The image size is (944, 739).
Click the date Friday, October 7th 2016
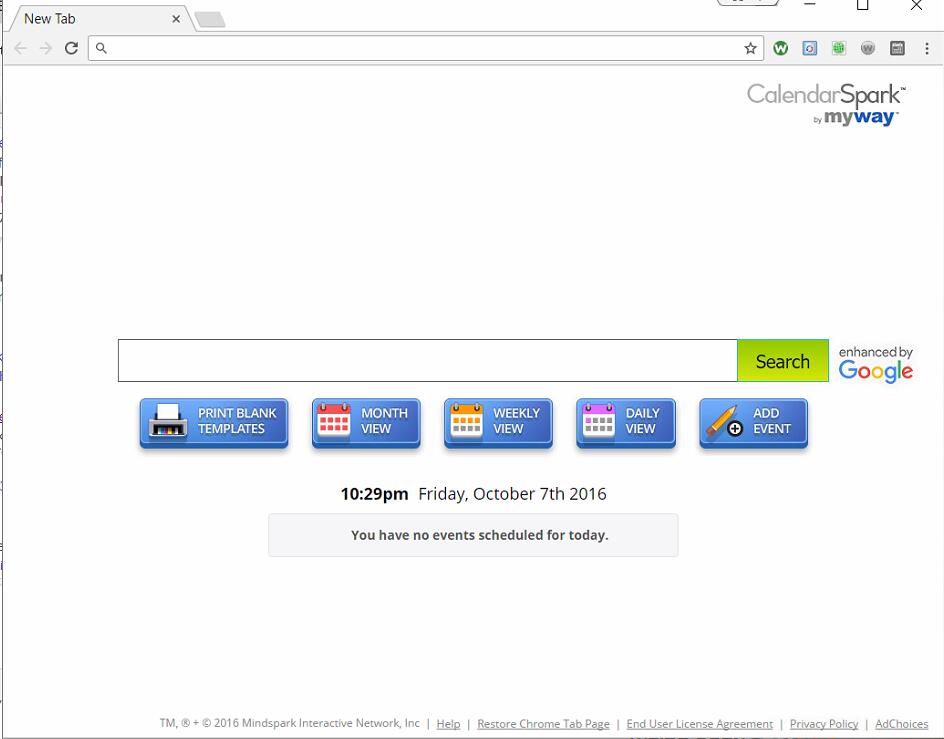click(512, 494)
